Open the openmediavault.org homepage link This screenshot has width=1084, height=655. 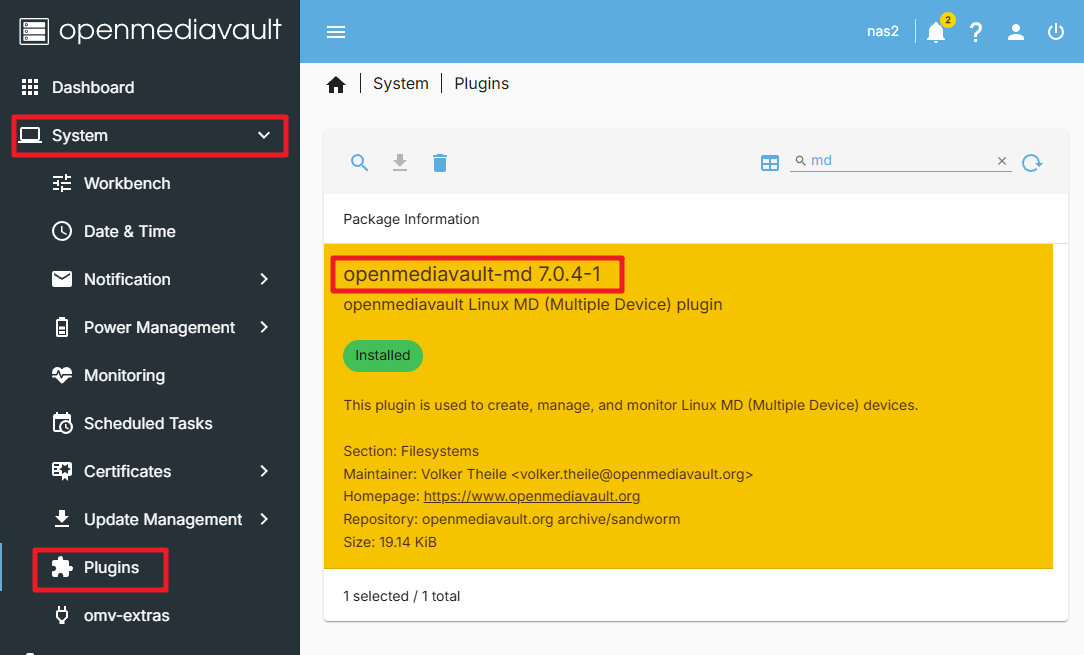click(532, 497)
